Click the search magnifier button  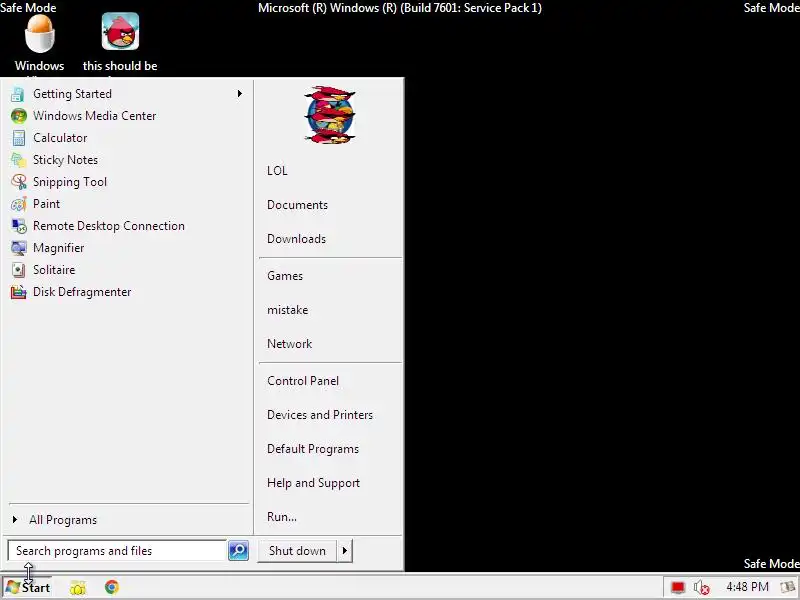(x=238, y=551)
